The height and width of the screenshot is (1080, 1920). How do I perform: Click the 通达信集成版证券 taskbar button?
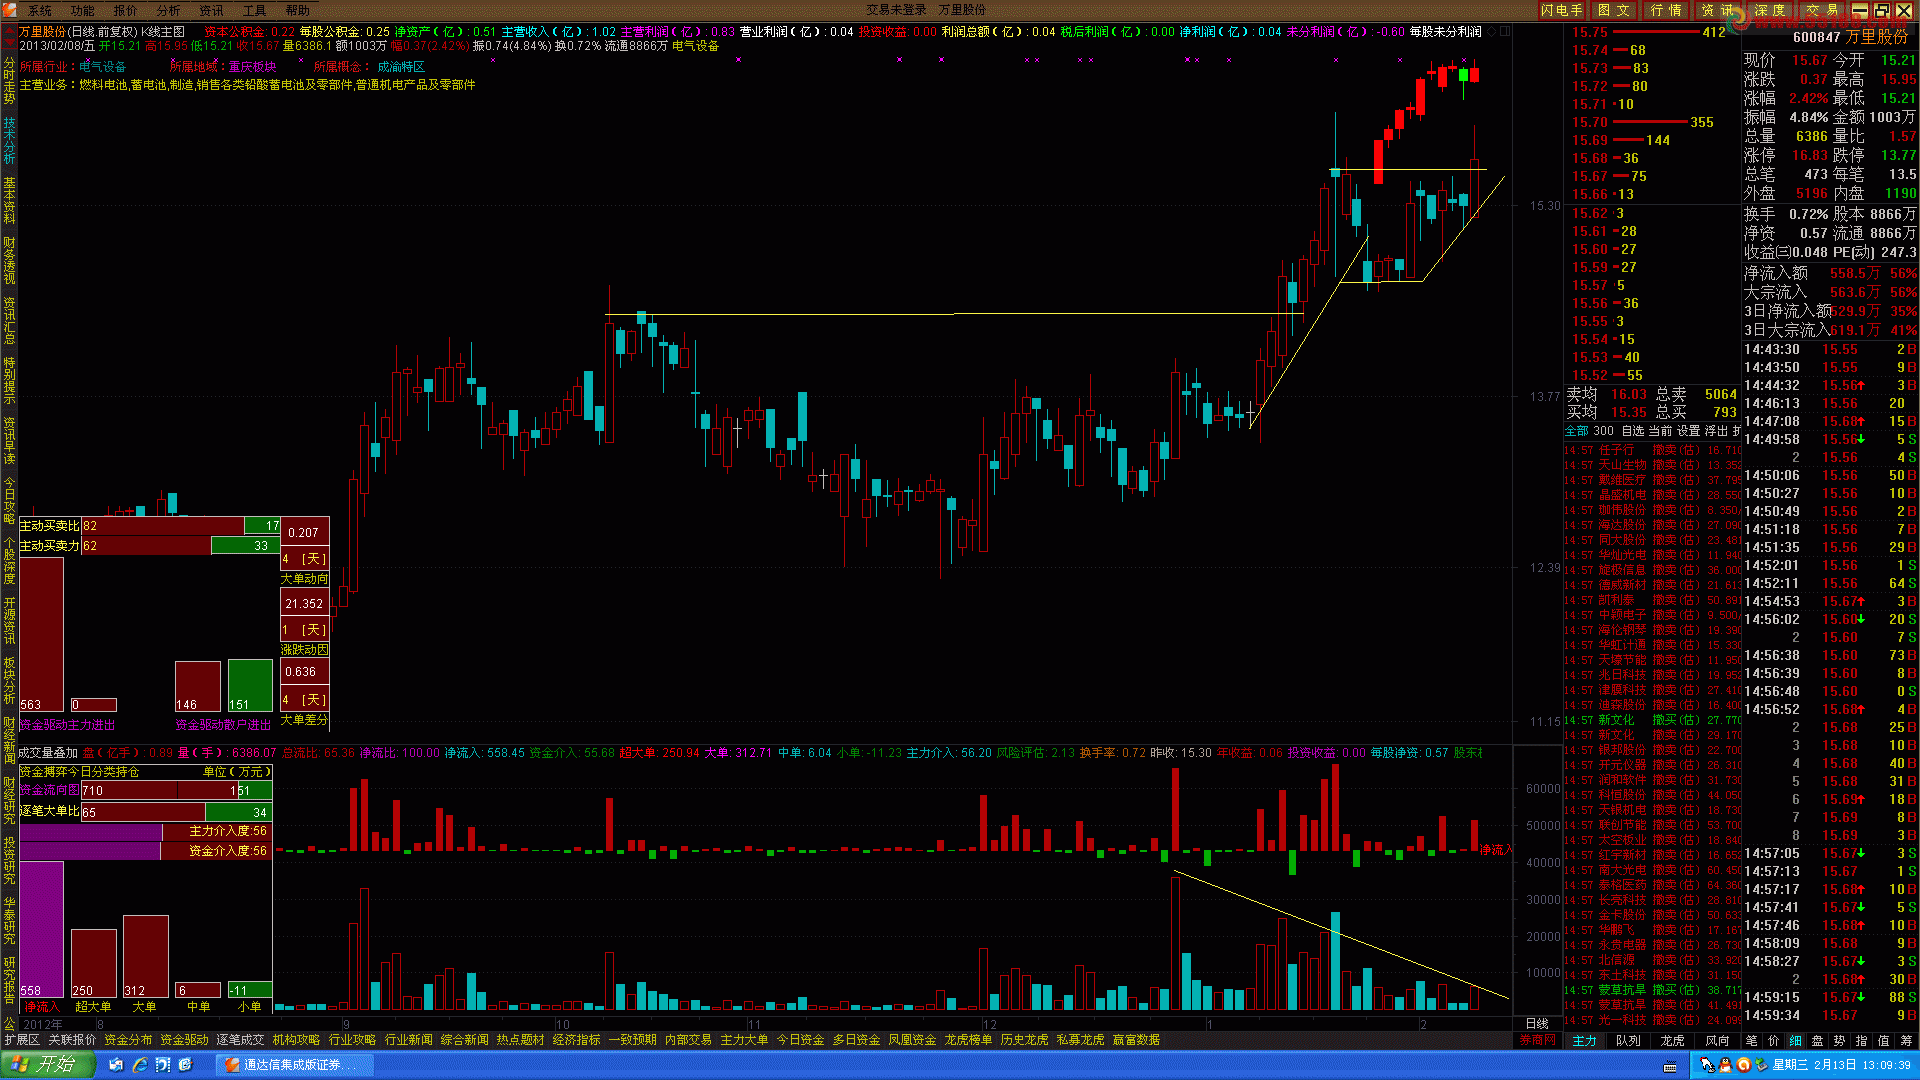[x=296, y=1065]
